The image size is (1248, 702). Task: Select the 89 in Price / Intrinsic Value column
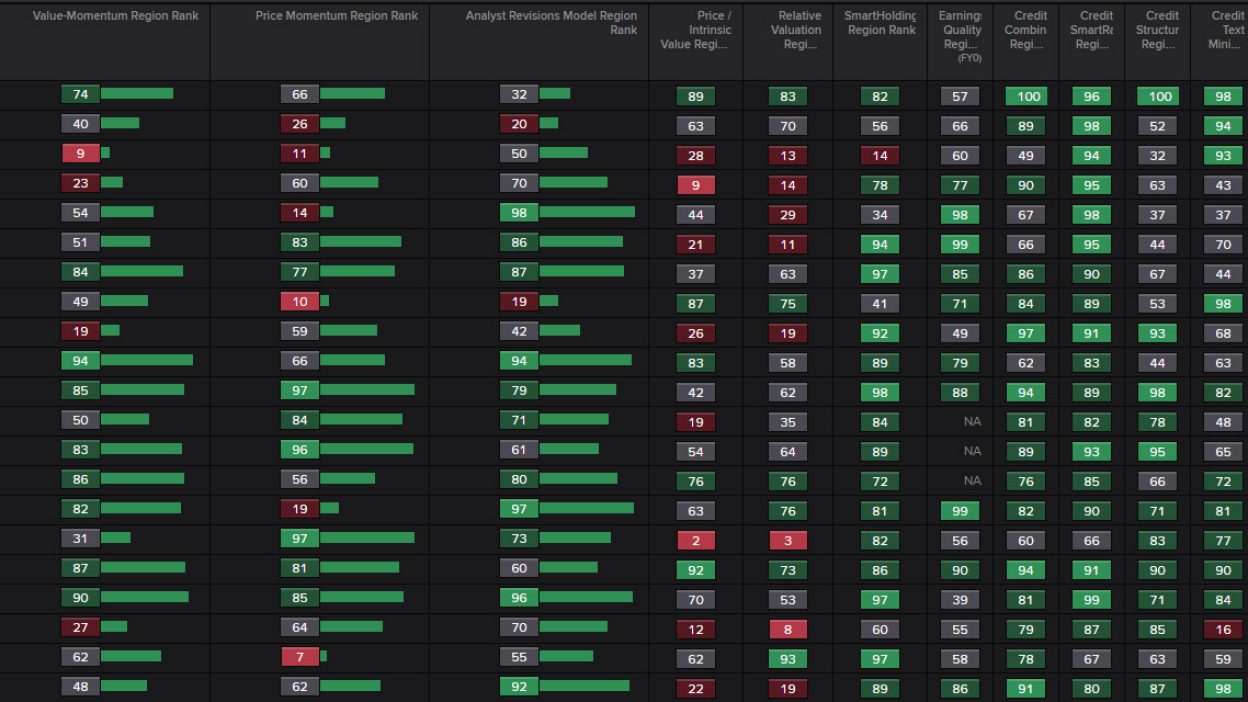click(x=695, y=97)
